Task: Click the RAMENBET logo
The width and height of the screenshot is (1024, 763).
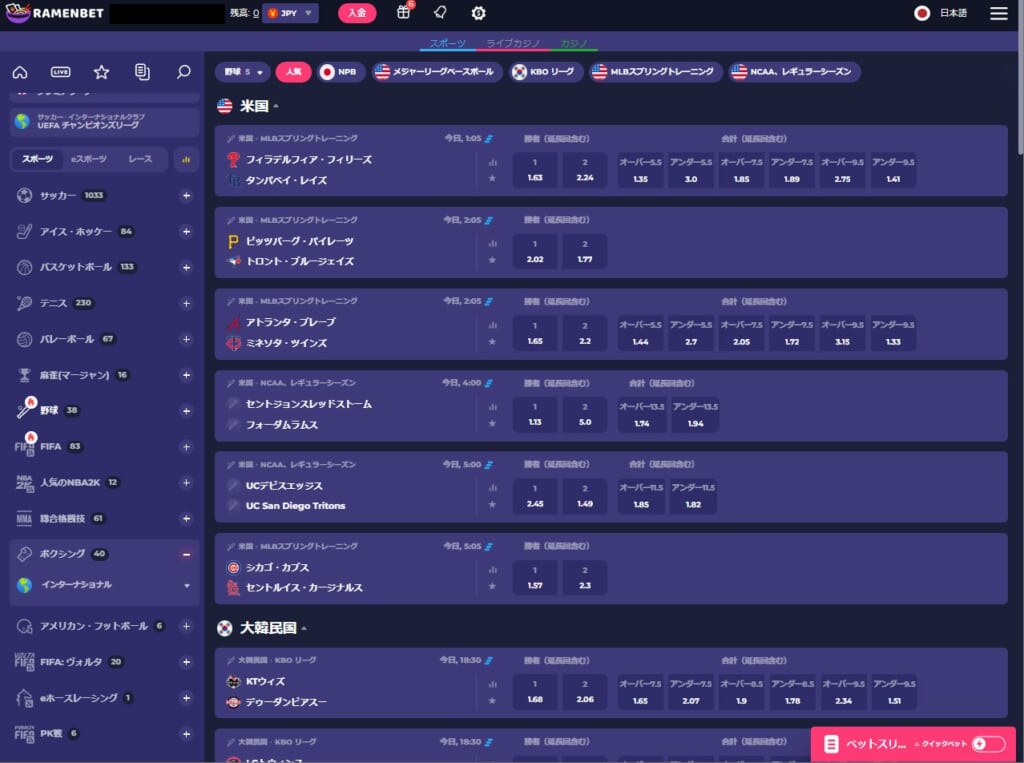Action: pos(54,13)
